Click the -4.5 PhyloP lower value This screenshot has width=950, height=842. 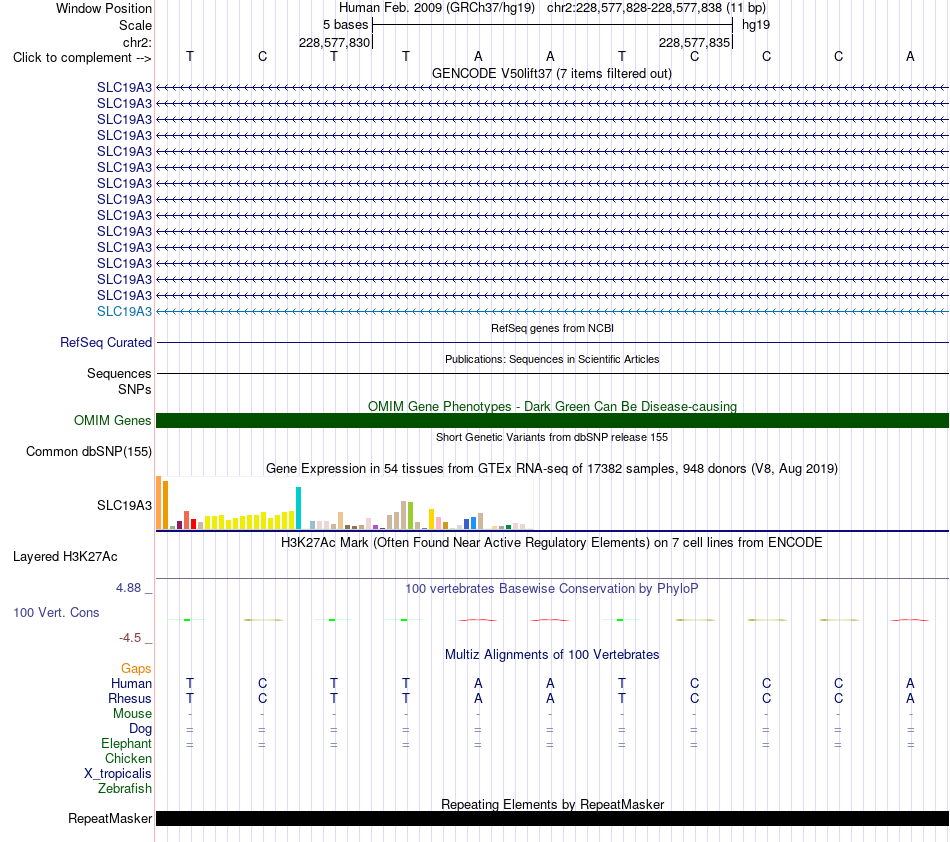[x=130, y=638]
